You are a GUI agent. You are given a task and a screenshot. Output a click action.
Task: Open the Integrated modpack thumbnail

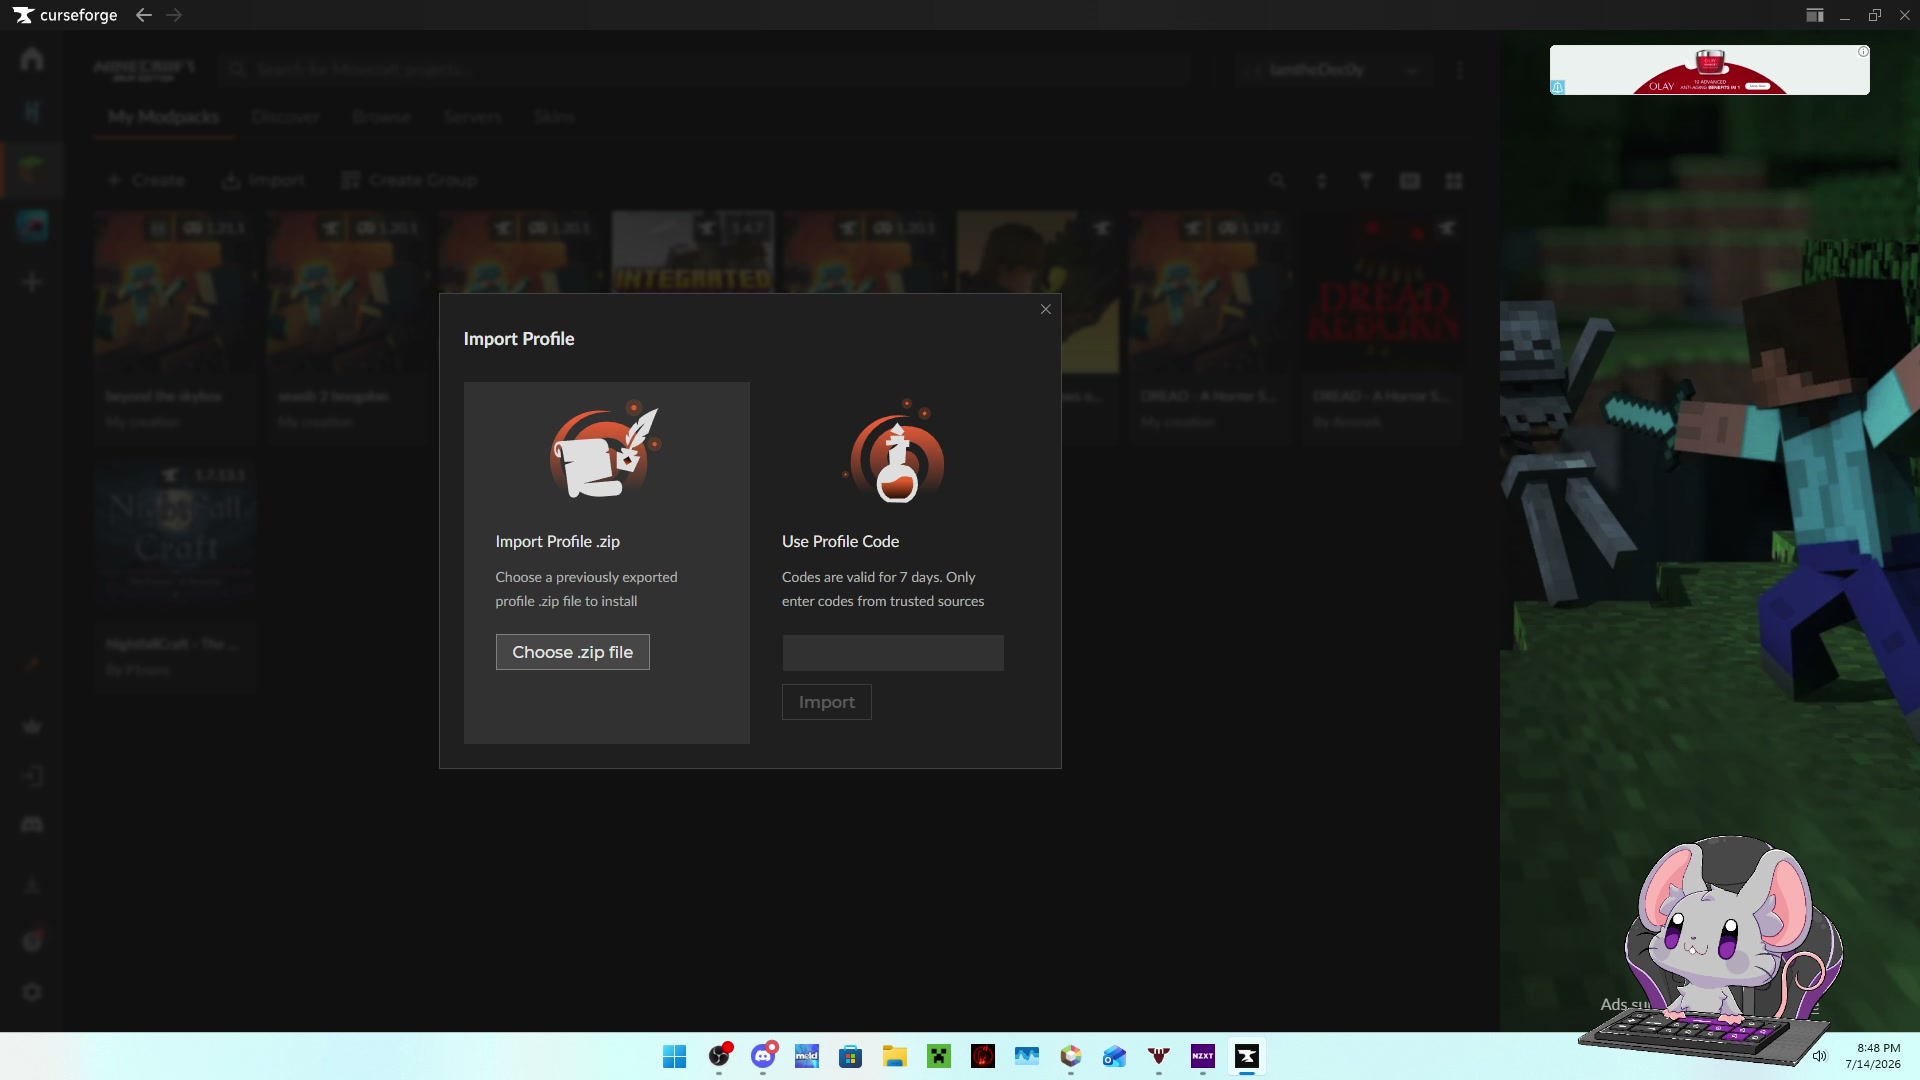692,251
